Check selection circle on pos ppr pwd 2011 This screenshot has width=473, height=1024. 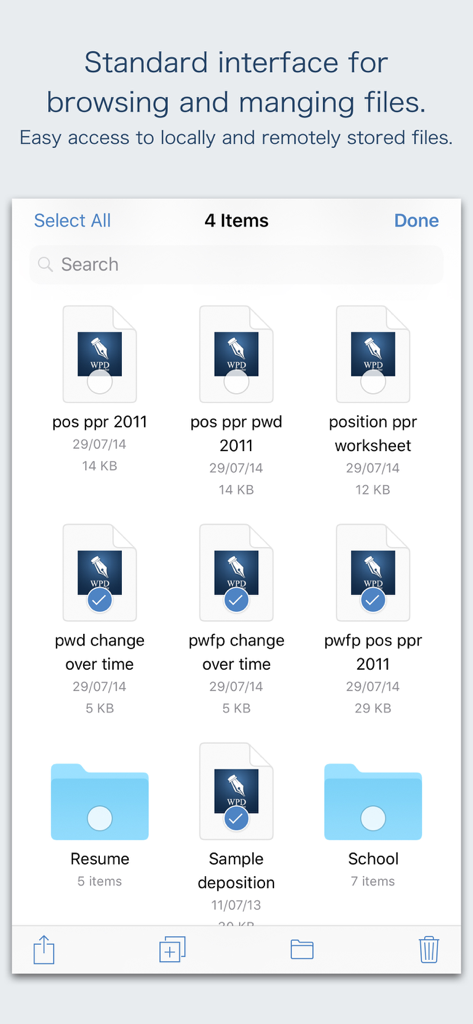[236, 381]
